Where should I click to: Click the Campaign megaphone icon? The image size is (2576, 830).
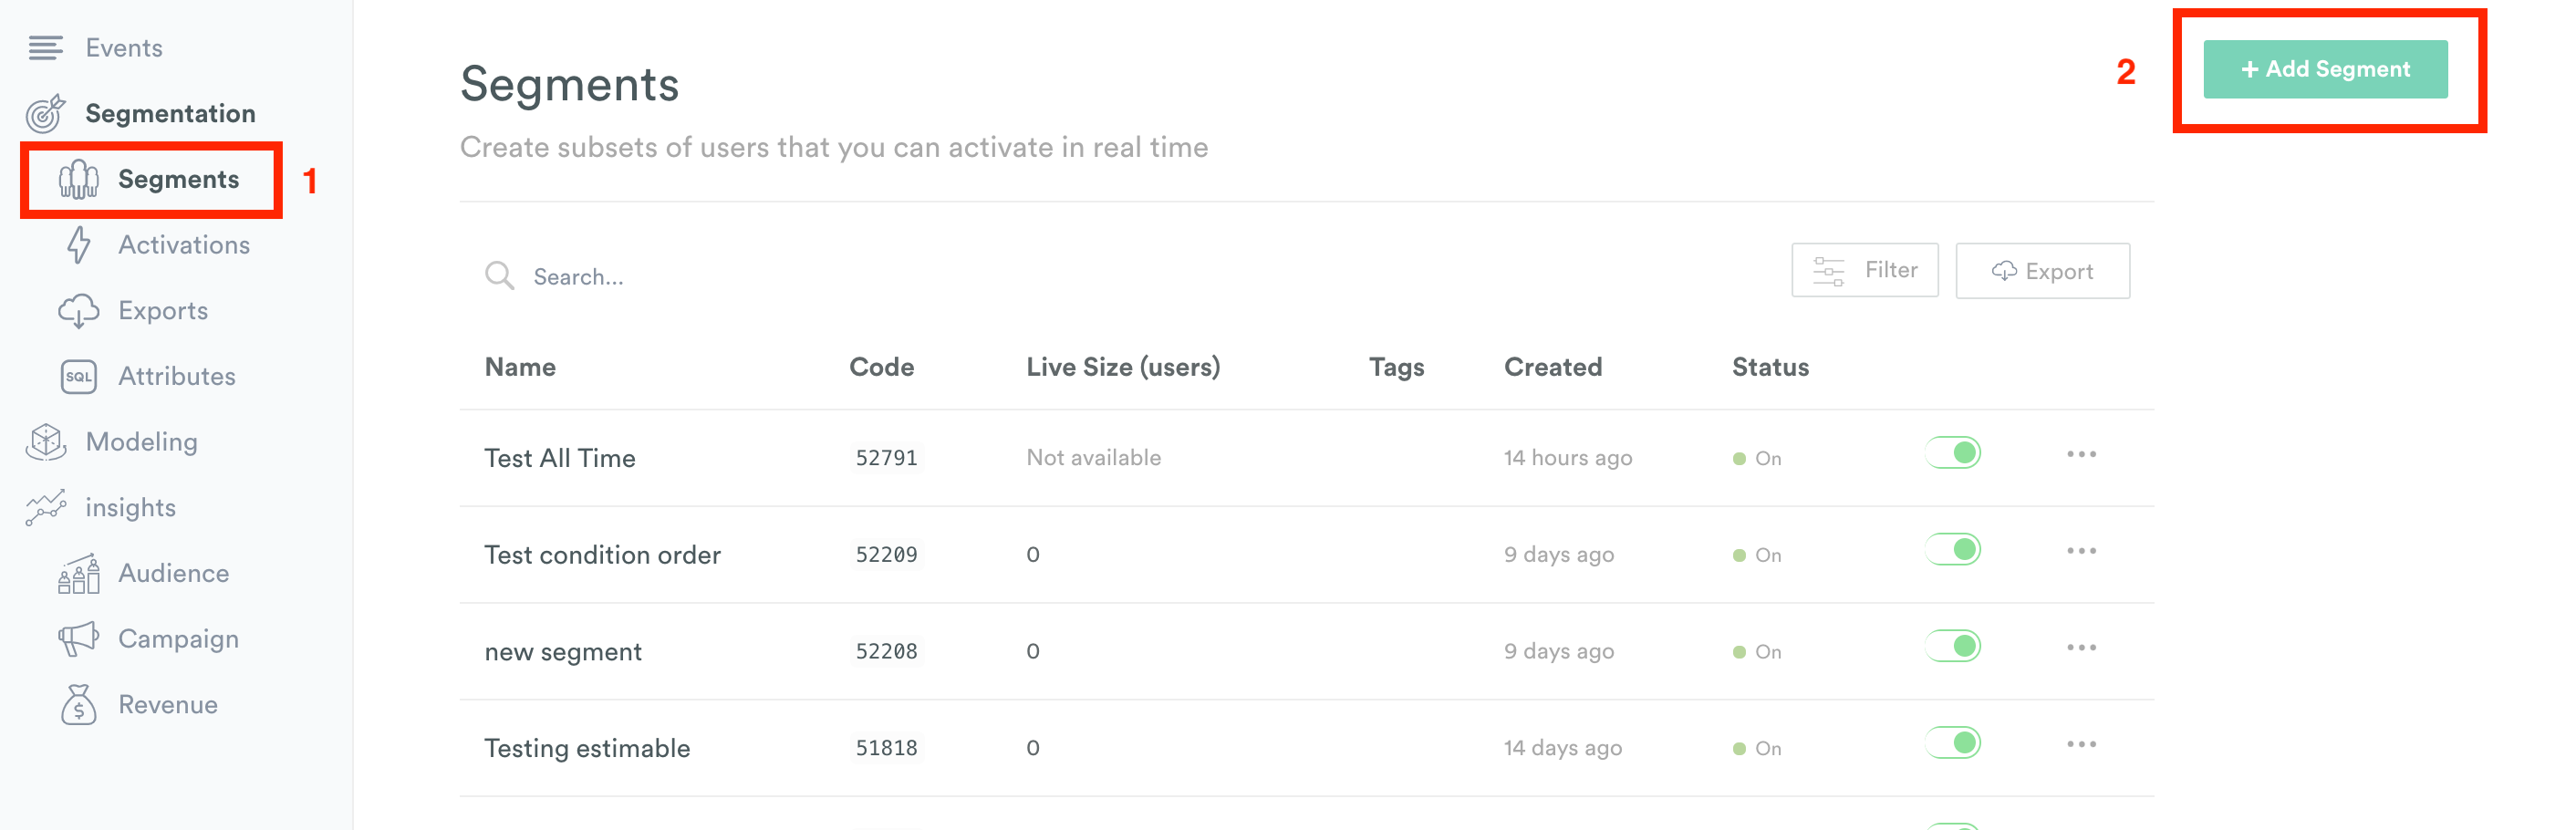[x=79, y=639]
